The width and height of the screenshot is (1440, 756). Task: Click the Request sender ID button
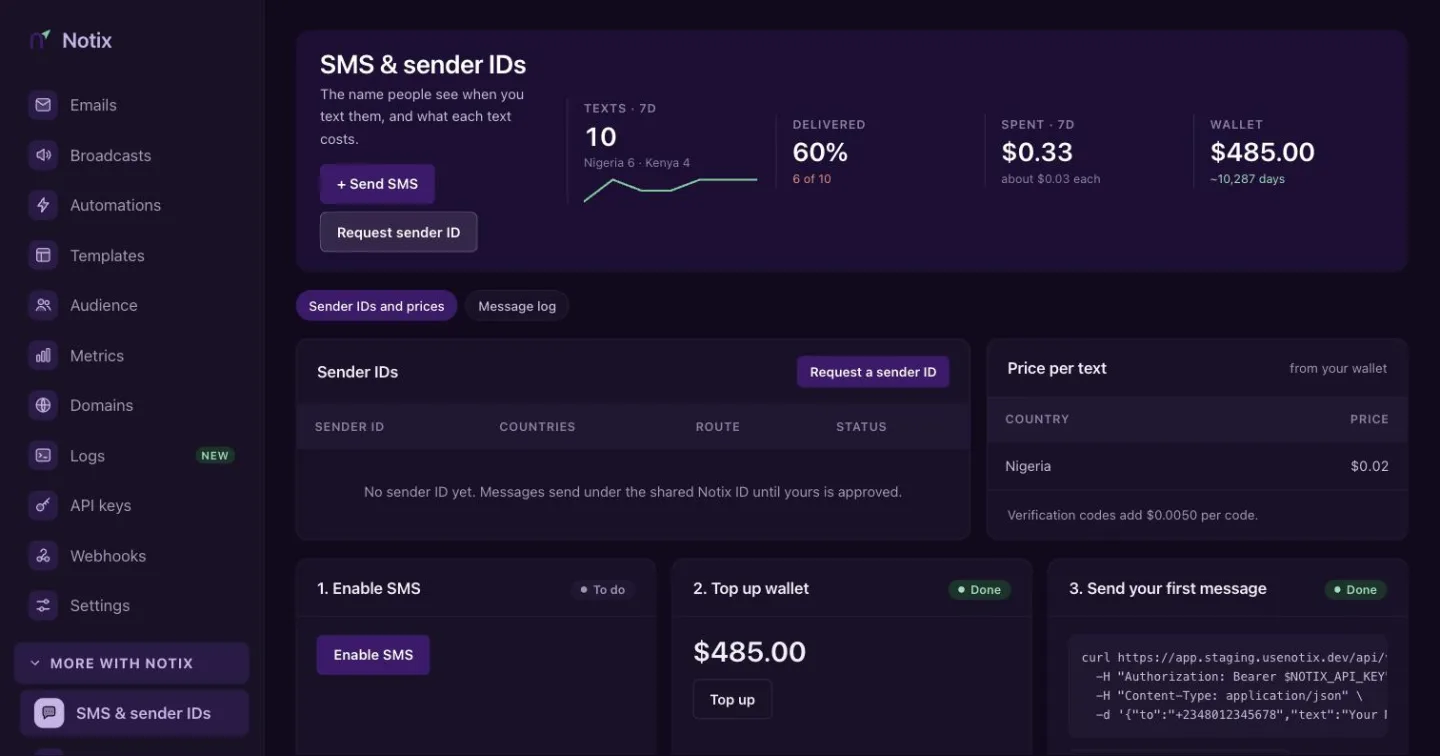click(x=398, y=232)
